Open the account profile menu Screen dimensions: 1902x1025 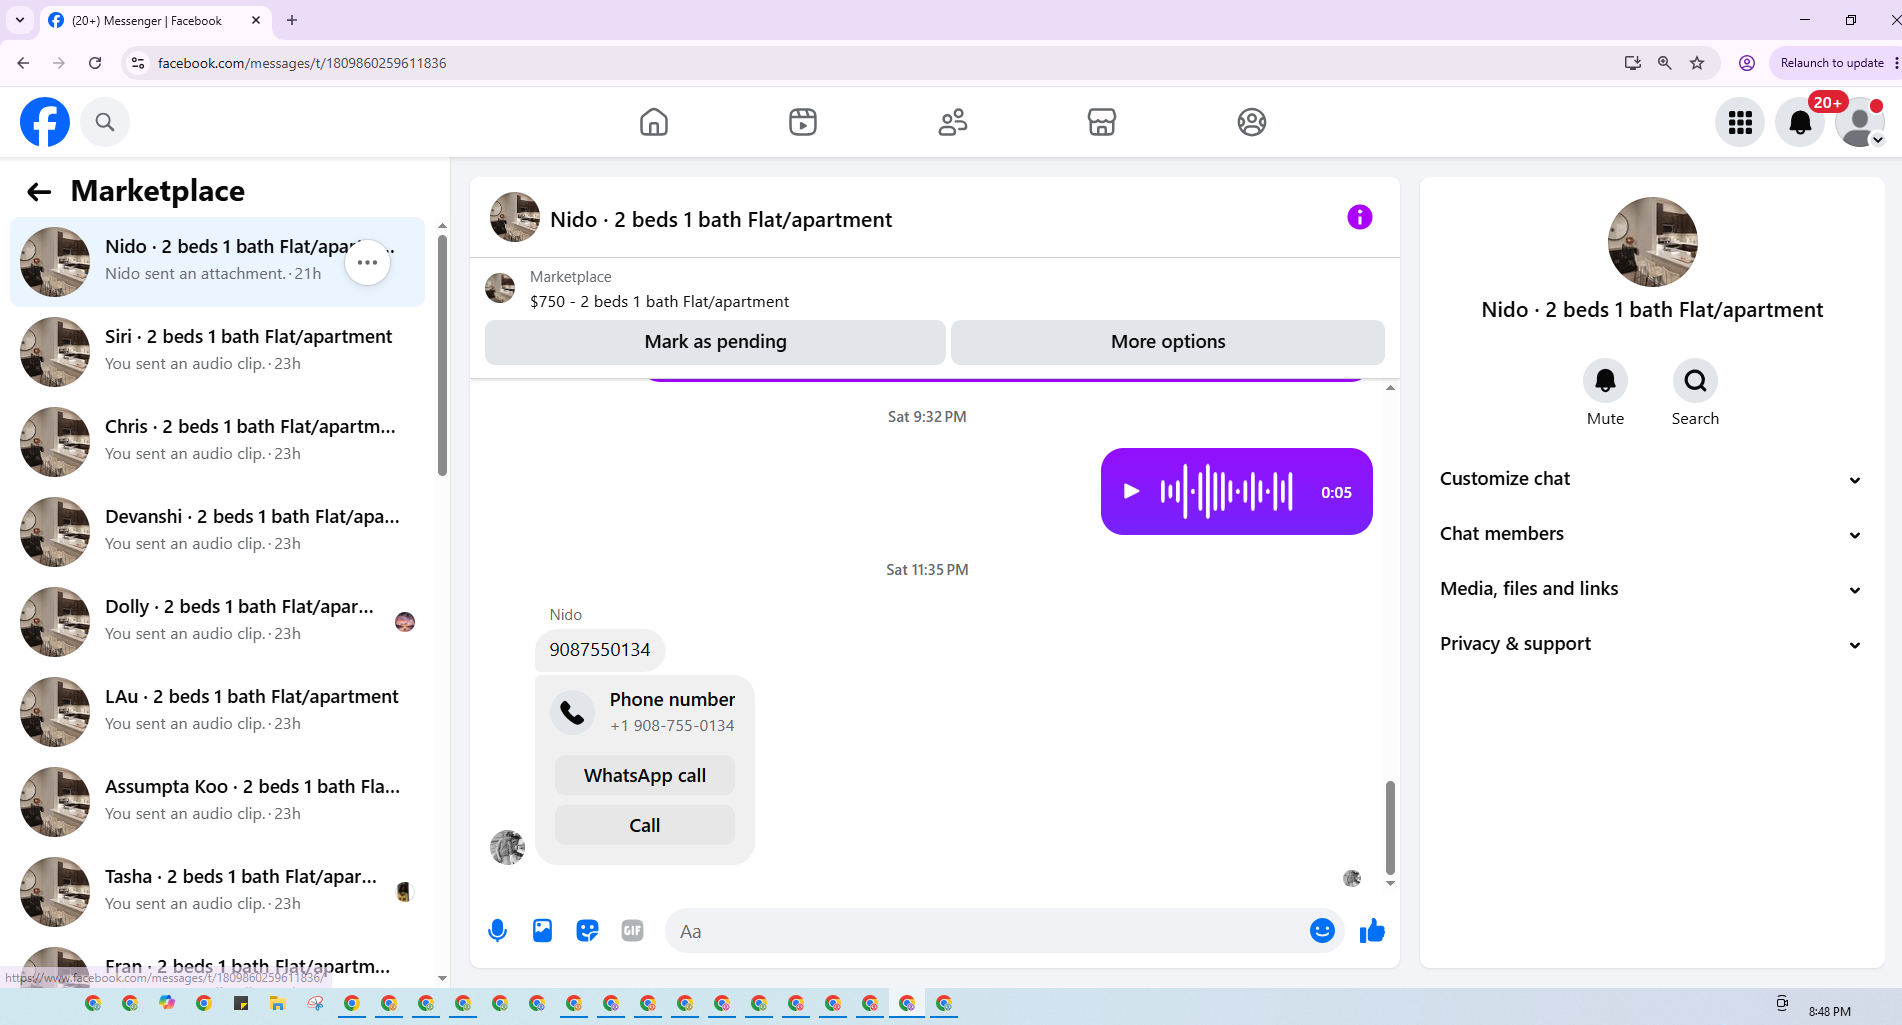point(1860,122)
